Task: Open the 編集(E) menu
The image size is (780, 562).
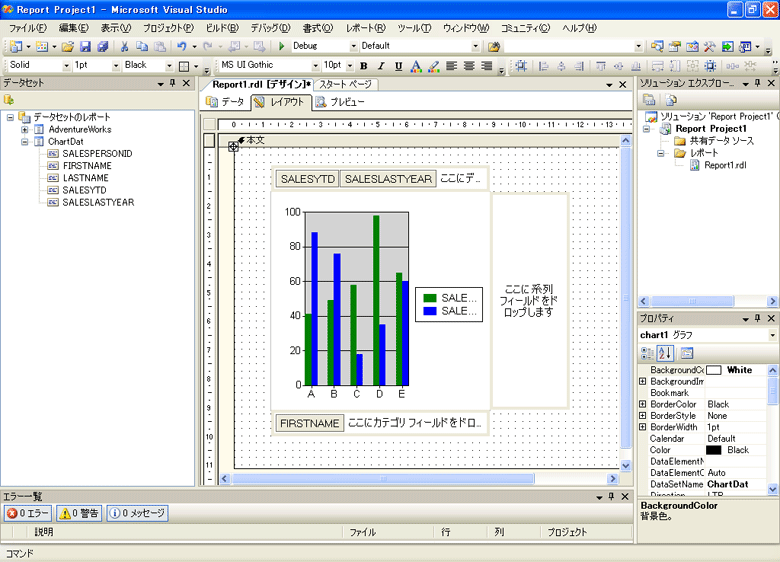Action: 74,28
